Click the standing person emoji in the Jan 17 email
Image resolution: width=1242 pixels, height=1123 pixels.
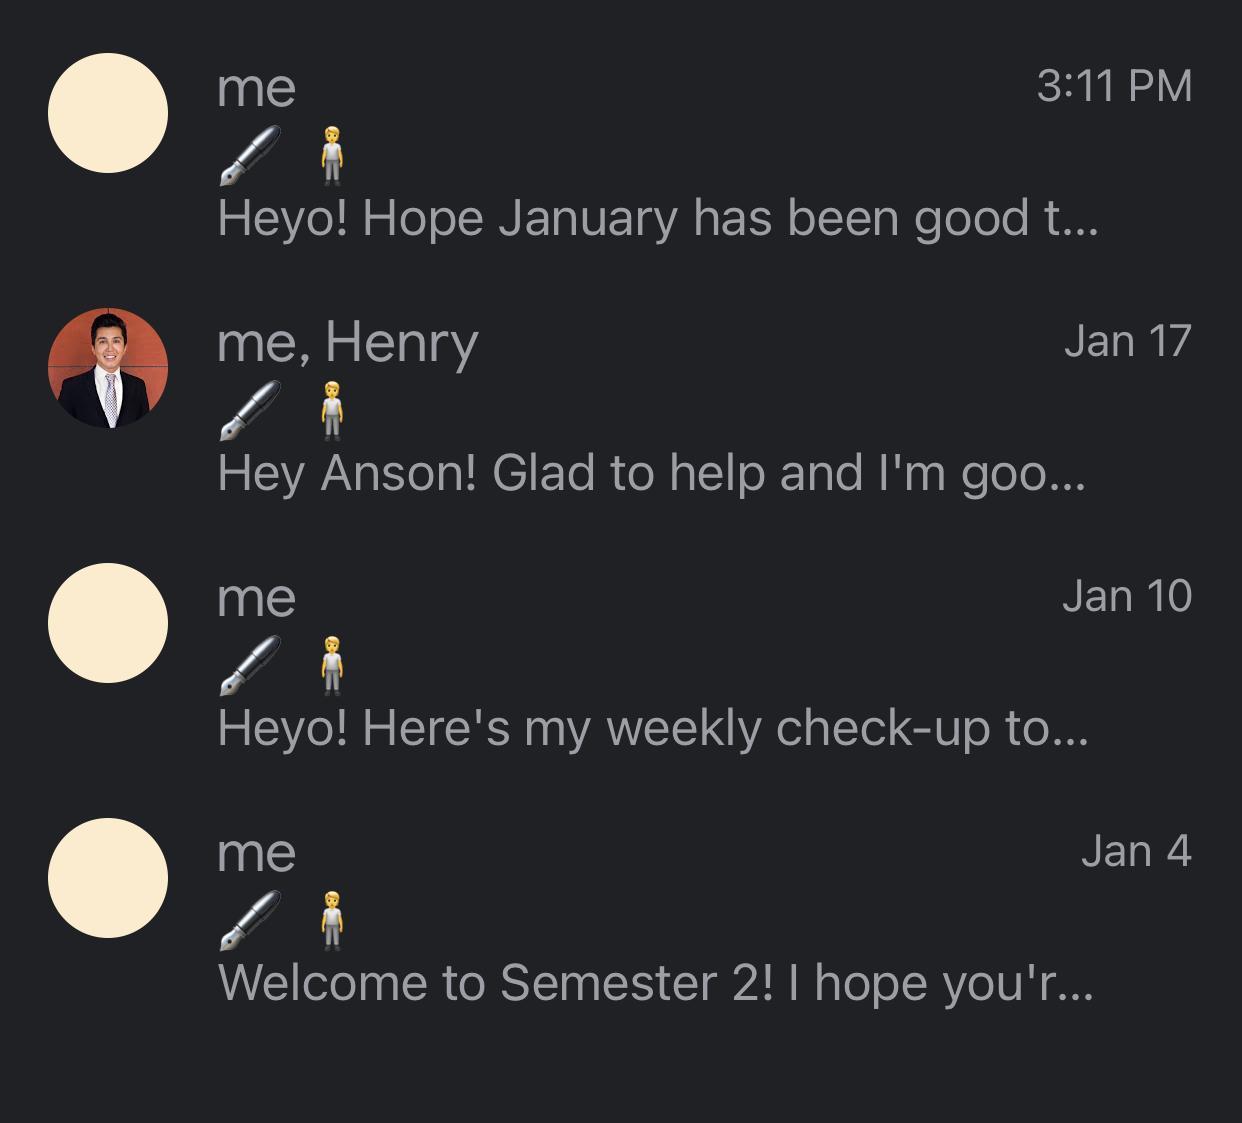[332, 412]
